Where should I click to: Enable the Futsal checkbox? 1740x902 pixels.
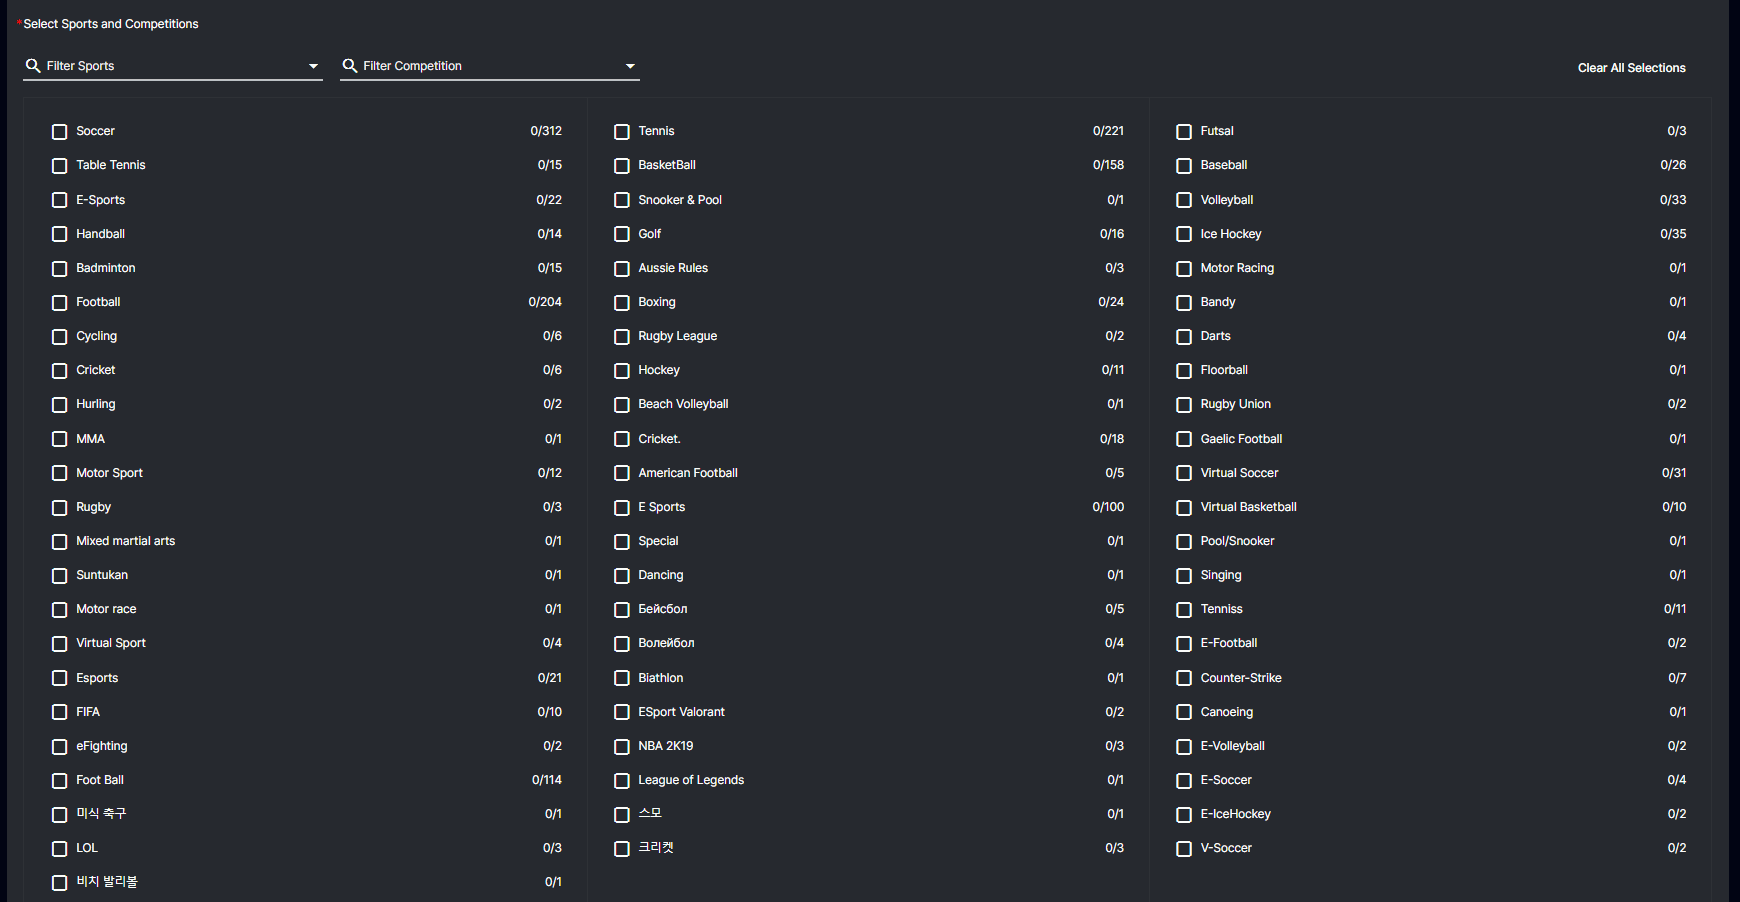tap(1184, 132)
